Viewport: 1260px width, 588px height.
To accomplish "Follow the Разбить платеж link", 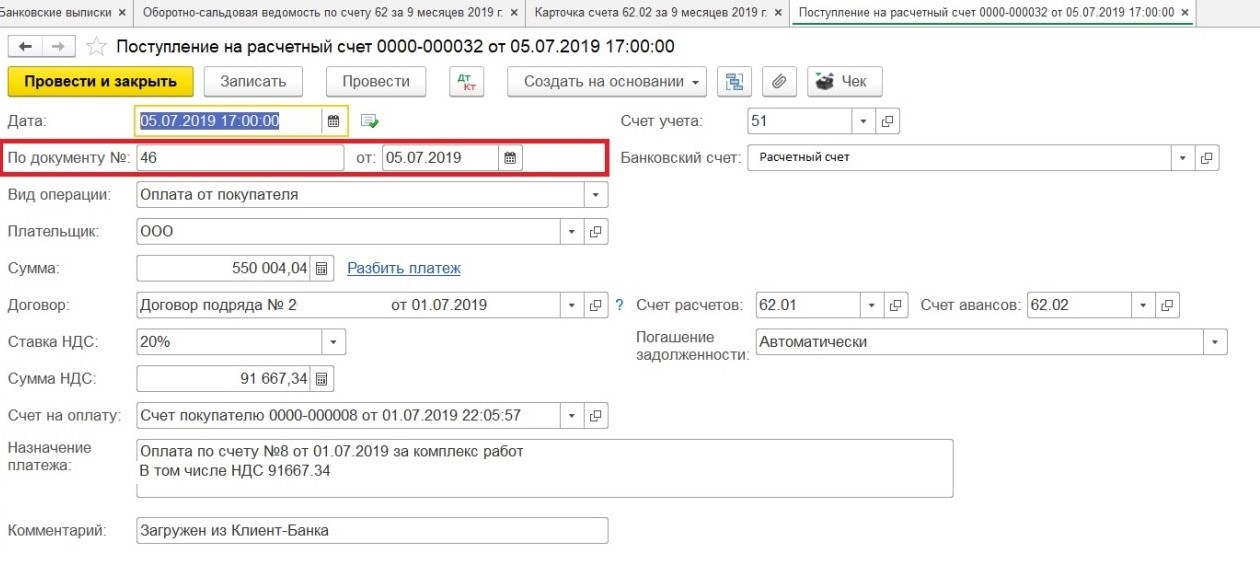I will (404, 268).
